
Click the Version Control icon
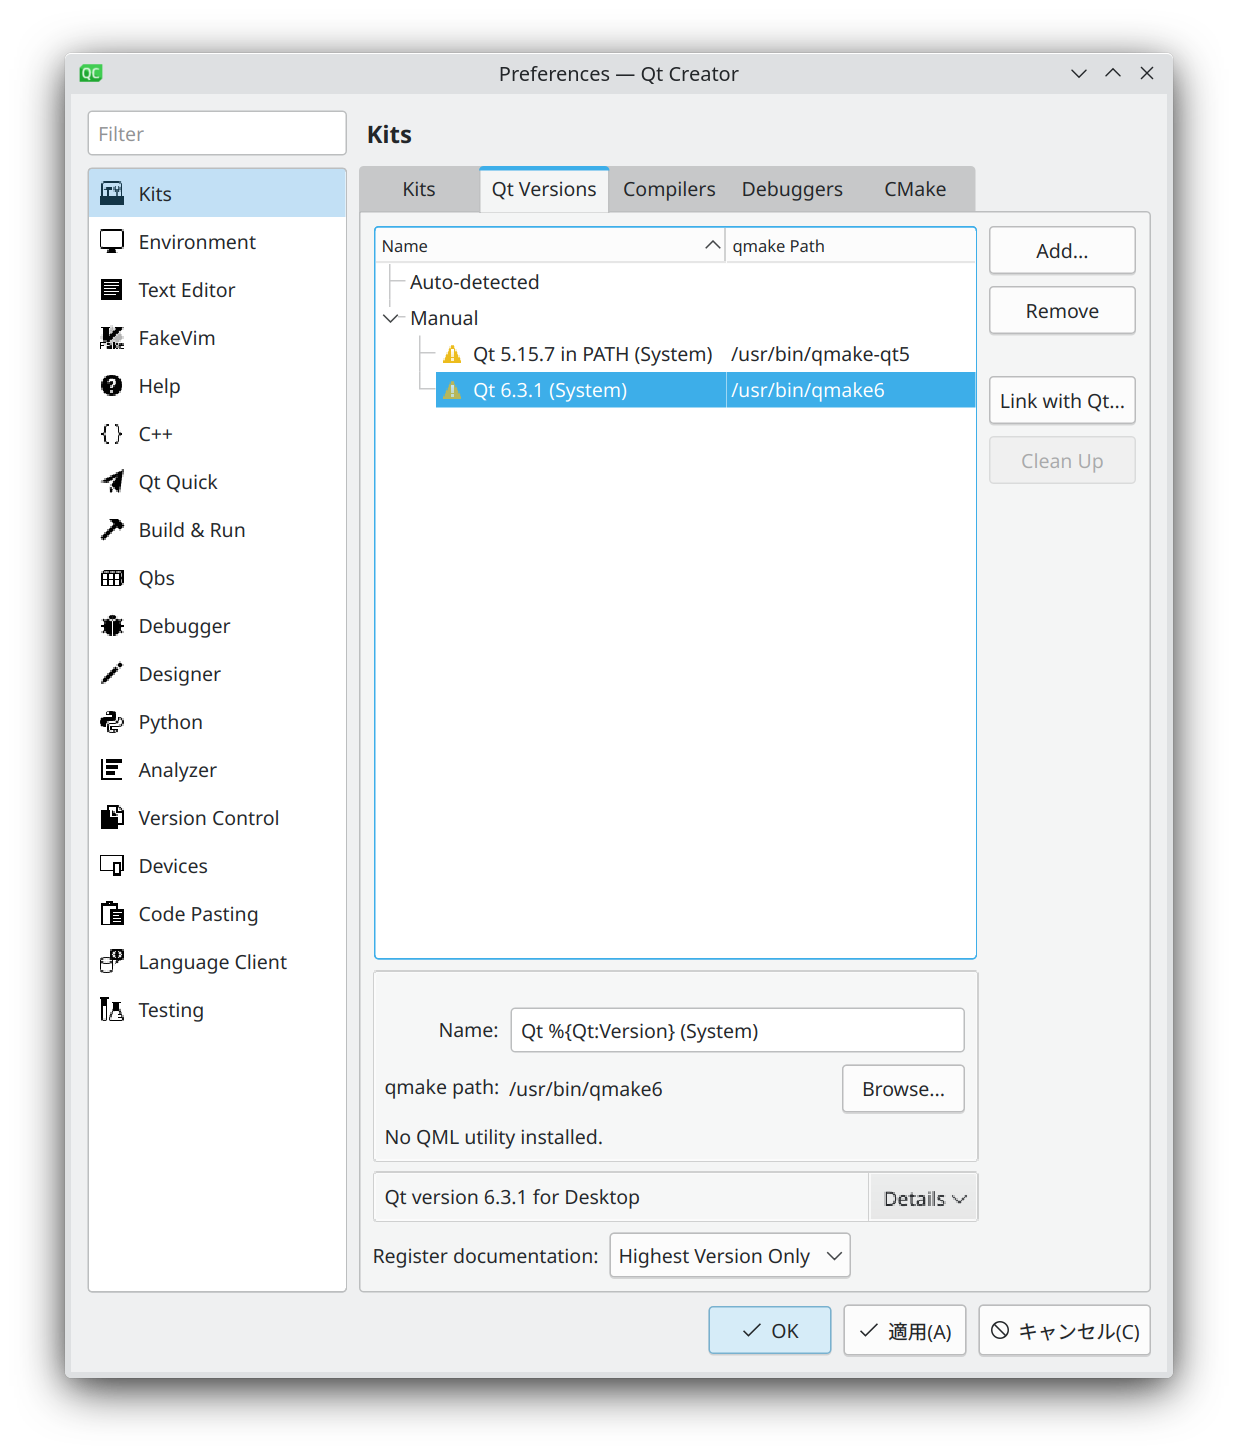pyautogui.click(x=112, y=817)
